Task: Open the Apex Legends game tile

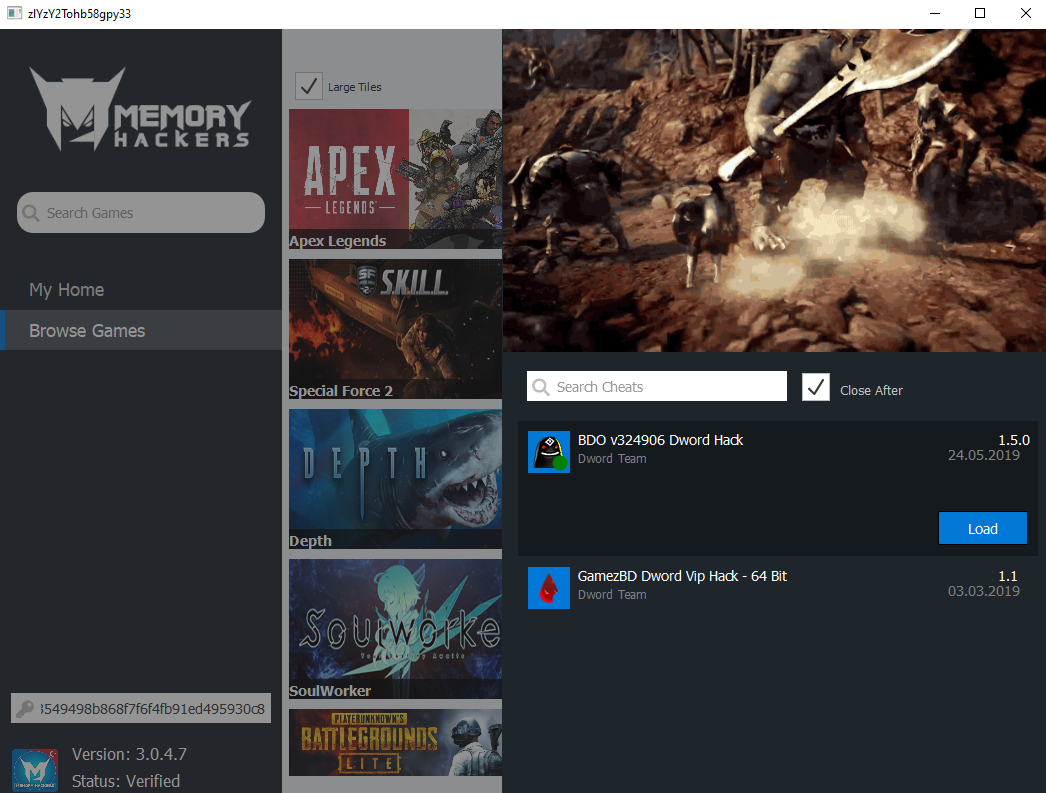Action: [396, 179]
